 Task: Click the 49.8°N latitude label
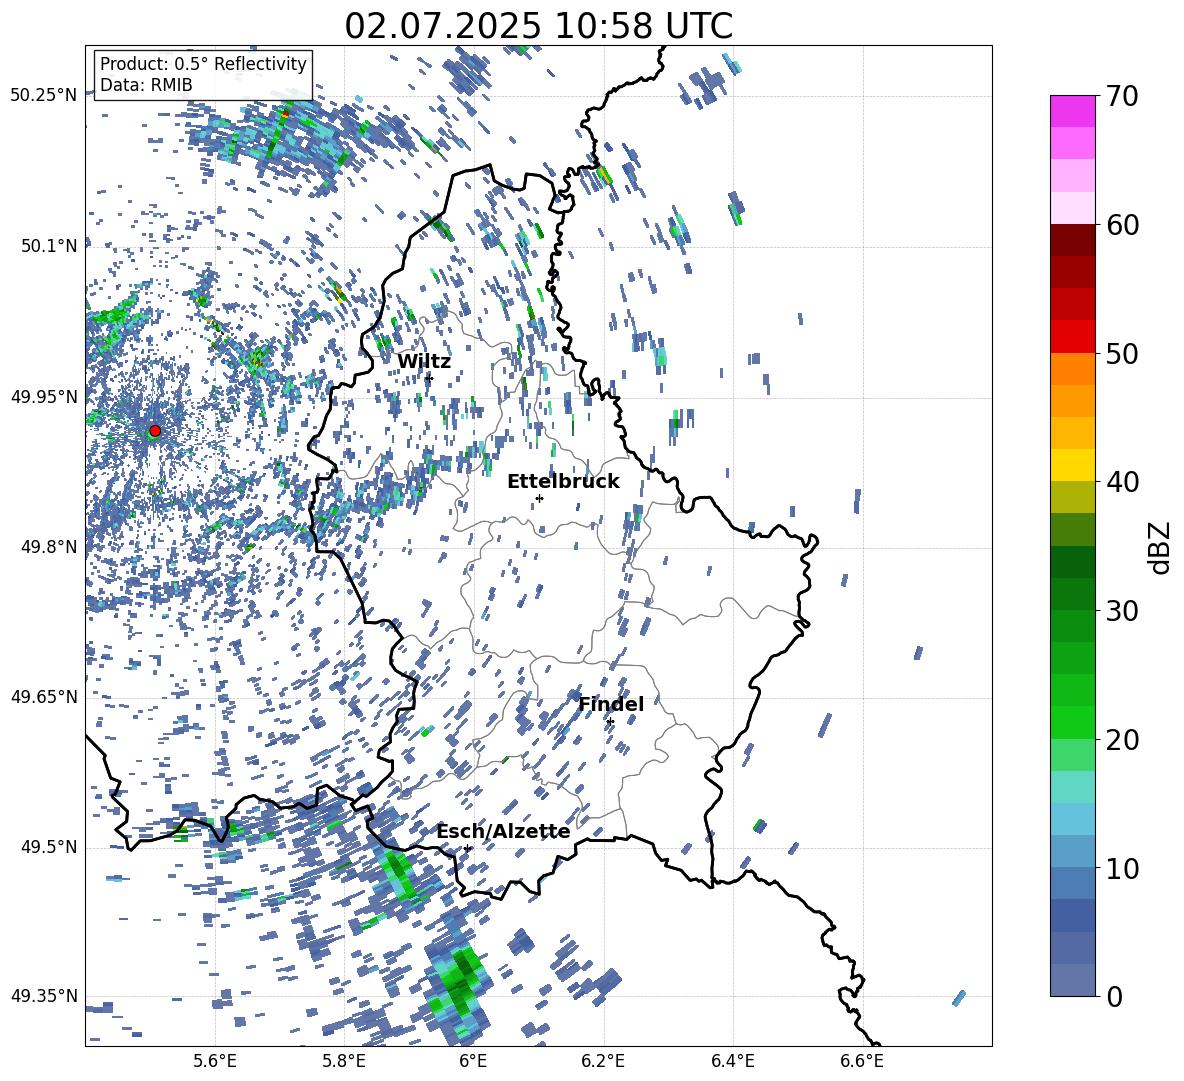click(48, 547)
